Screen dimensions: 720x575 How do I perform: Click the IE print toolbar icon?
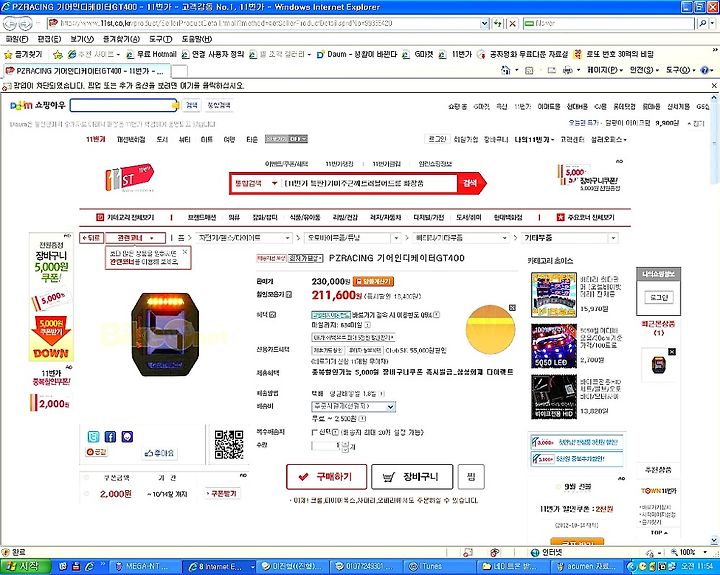coord(568,70)
